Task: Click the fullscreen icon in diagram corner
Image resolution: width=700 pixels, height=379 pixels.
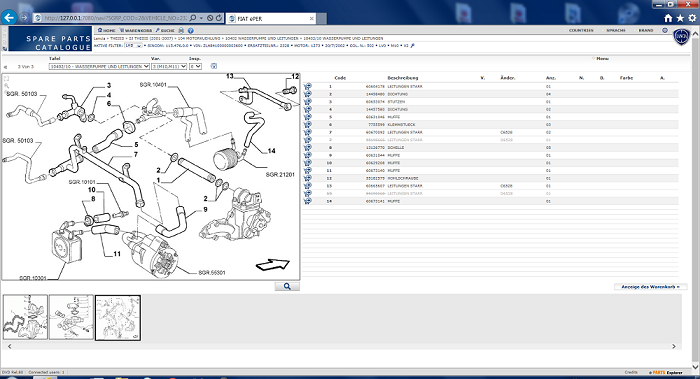Action: pyautogui.click(x=6, y=79)
